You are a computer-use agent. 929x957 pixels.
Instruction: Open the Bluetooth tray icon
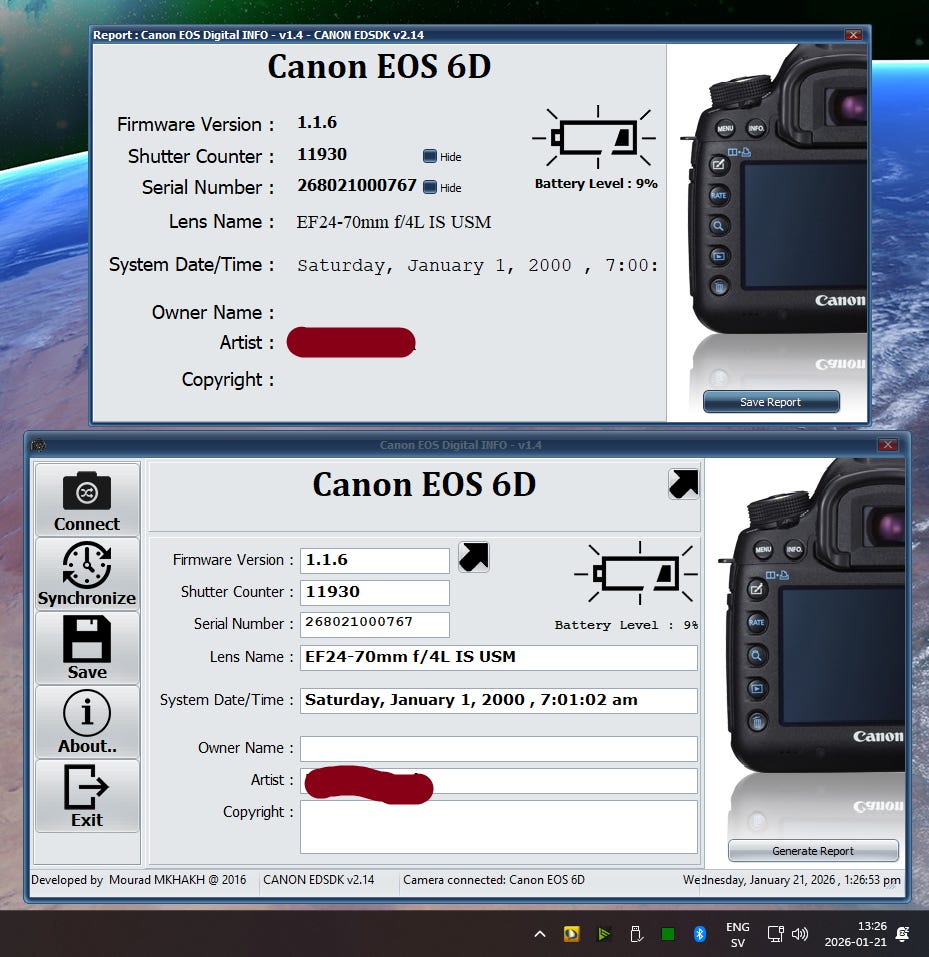coord(699,934)
